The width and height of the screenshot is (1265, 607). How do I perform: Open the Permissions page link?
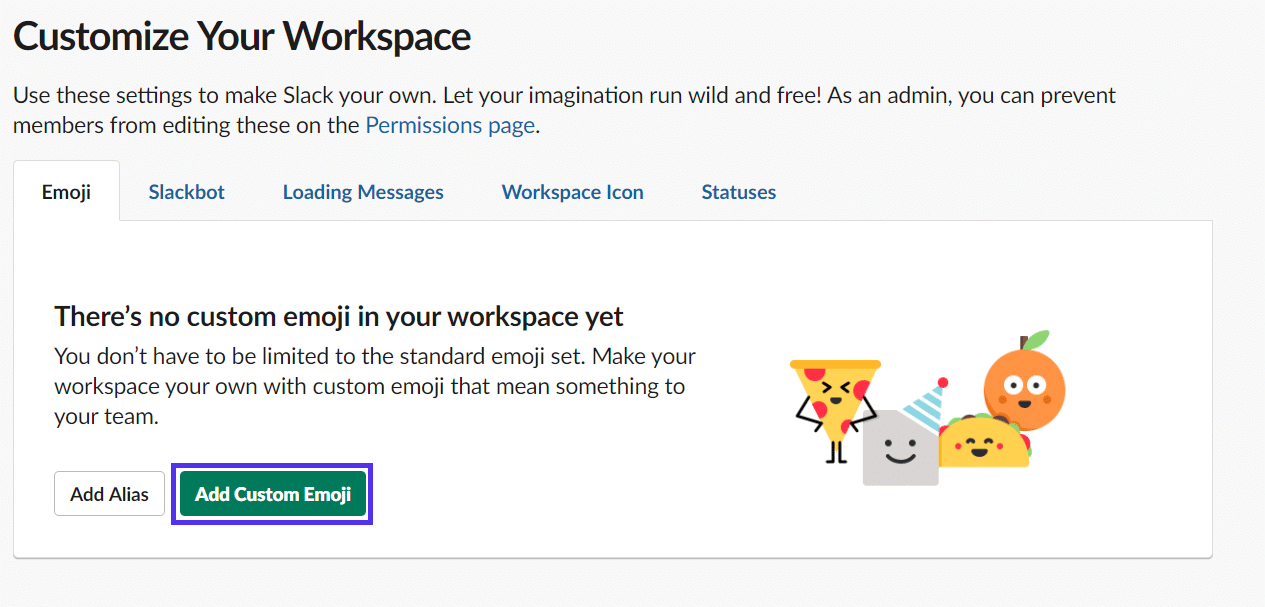pos(449,124)
